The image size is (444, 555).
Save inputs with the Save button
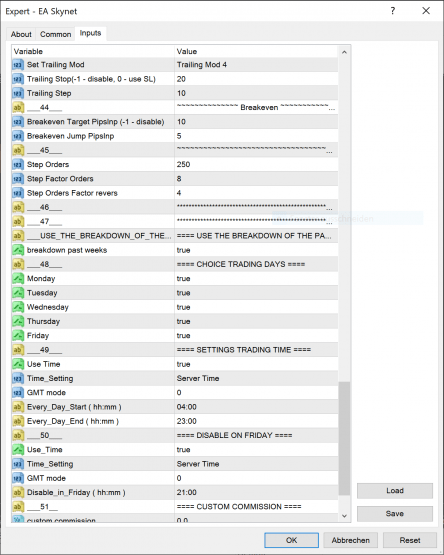395,514
